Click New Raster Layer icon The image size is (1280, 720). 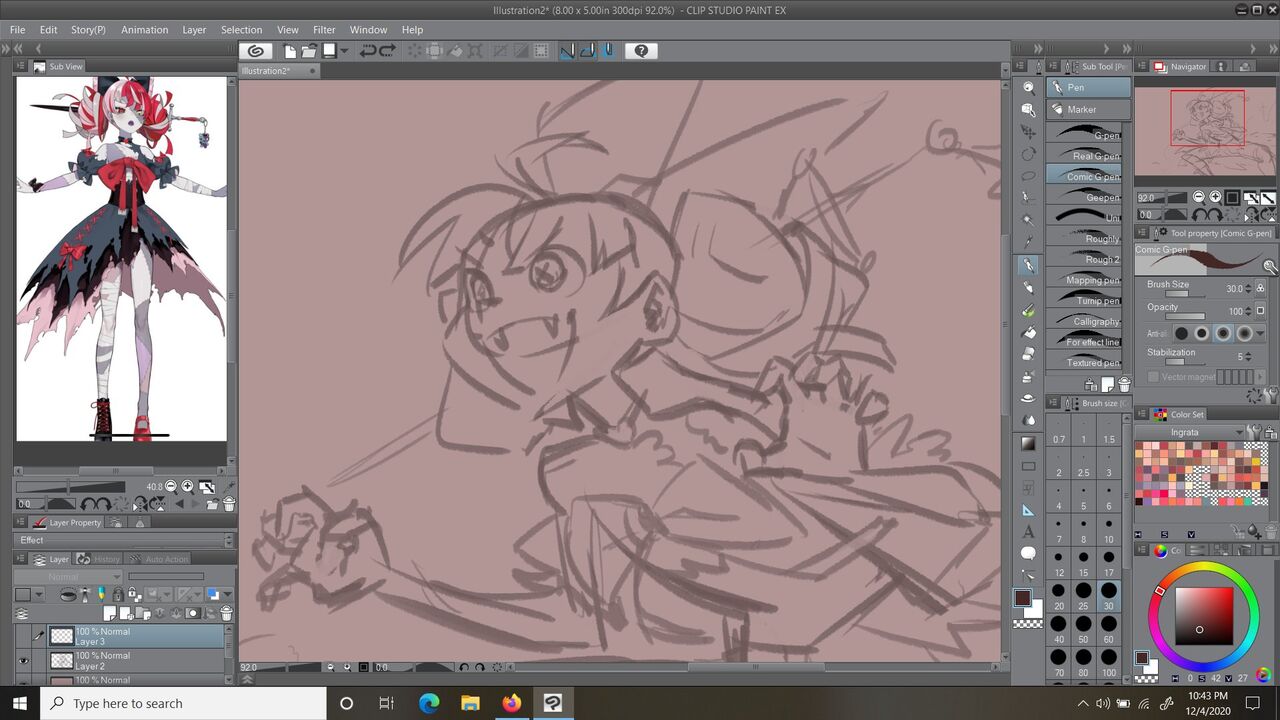[110, 613]
